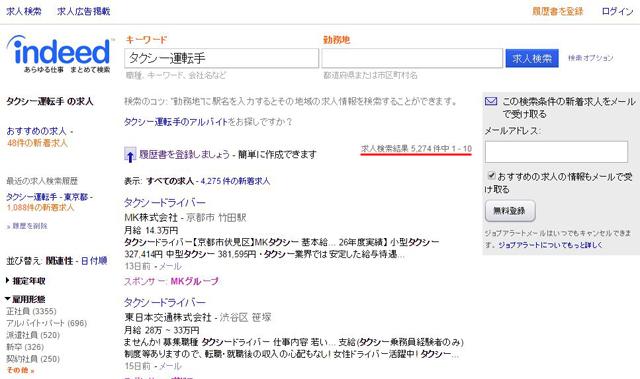Click the 無料登録 button
The width and height of the screenshot is (640, 379).
click(510, 211)
